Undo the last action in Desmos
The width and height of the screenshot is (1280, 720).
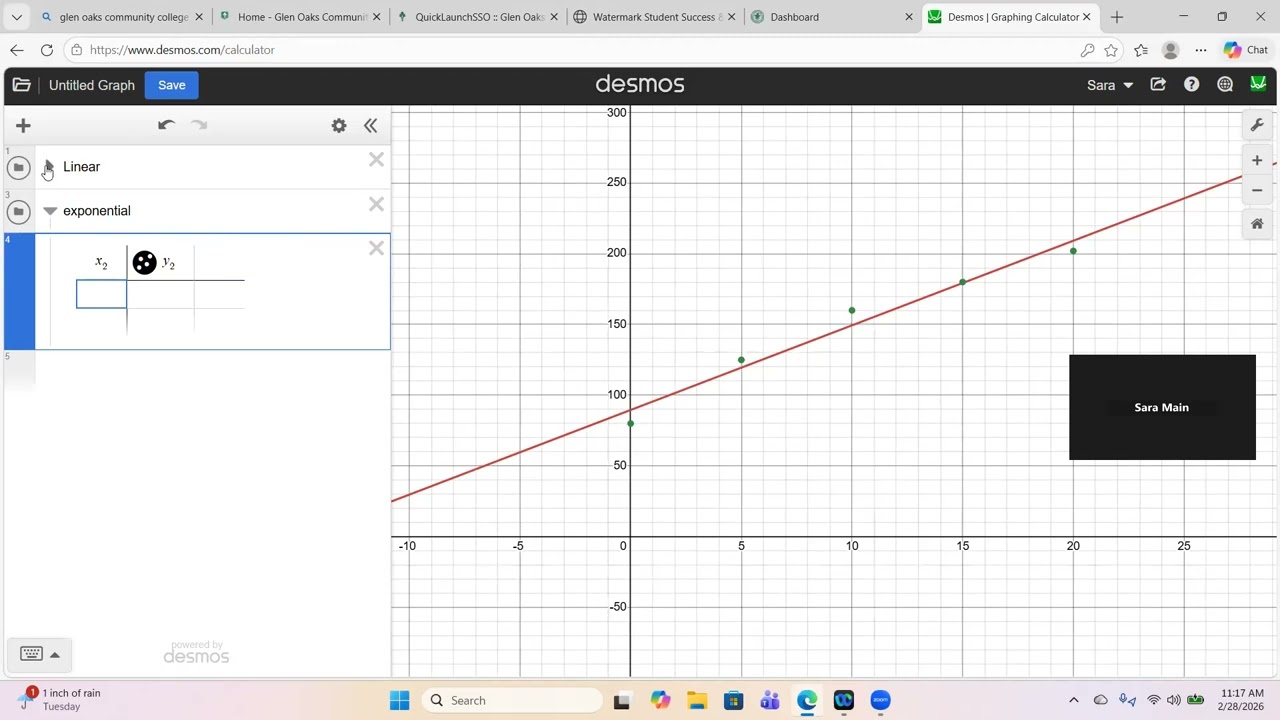(166, 125)
